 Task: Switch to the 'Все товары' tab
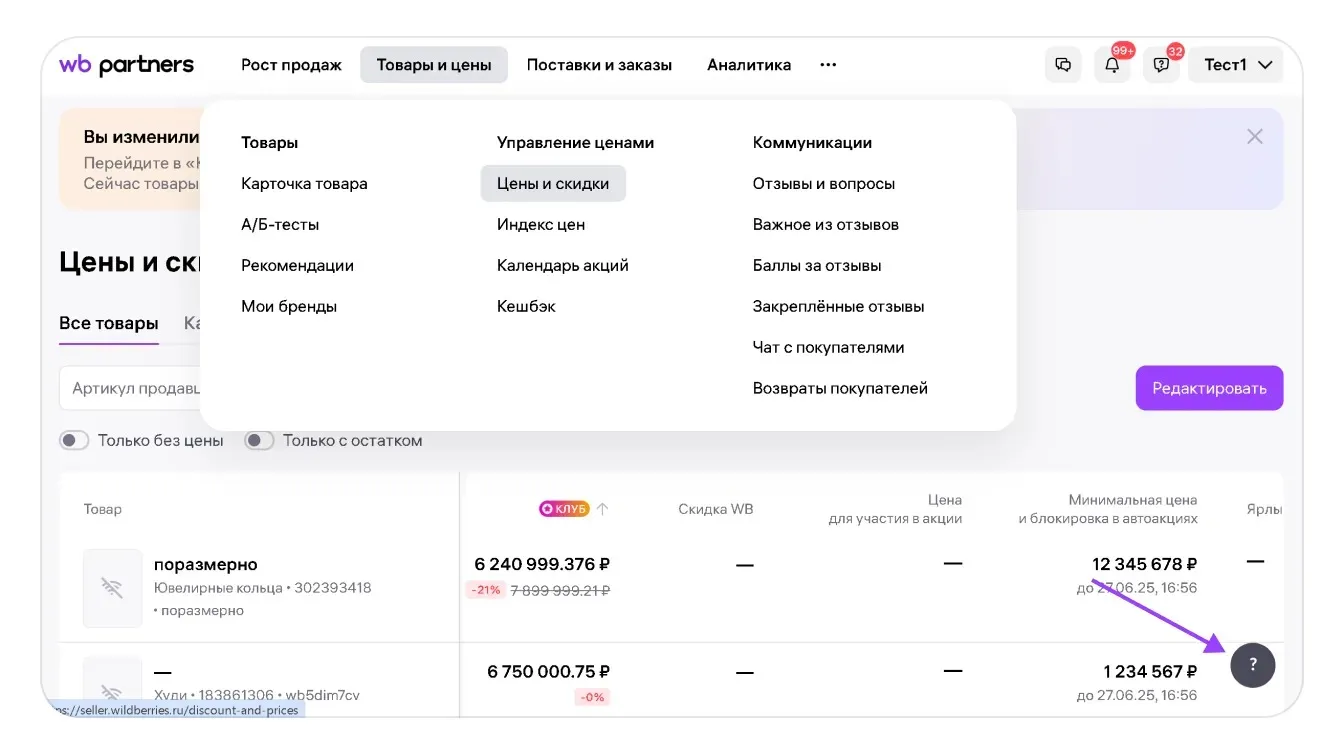108,324
